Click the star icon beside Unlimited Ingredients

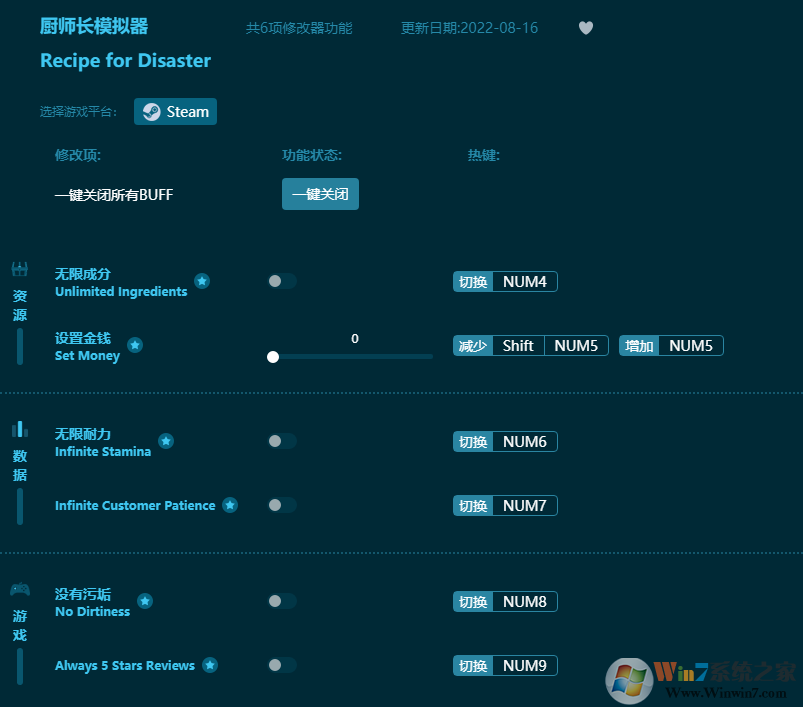tap(202, 281)
